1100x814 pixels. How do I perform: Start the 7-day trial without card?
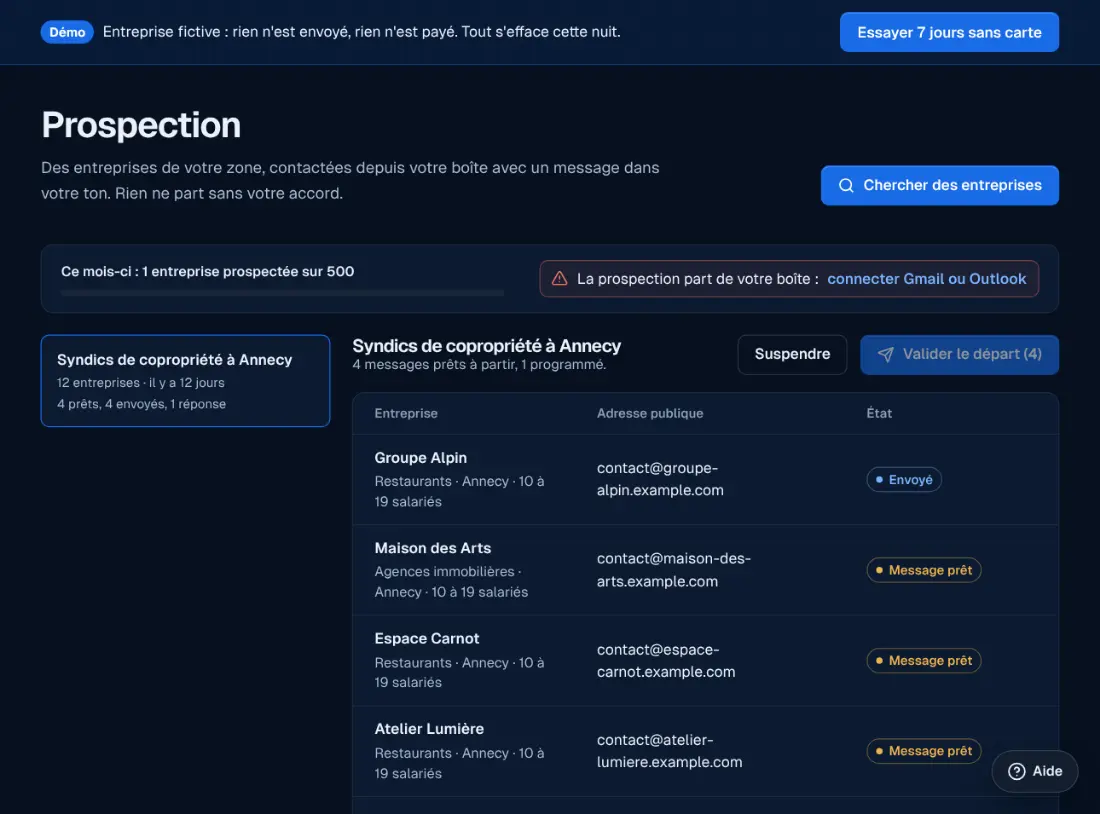949,32
